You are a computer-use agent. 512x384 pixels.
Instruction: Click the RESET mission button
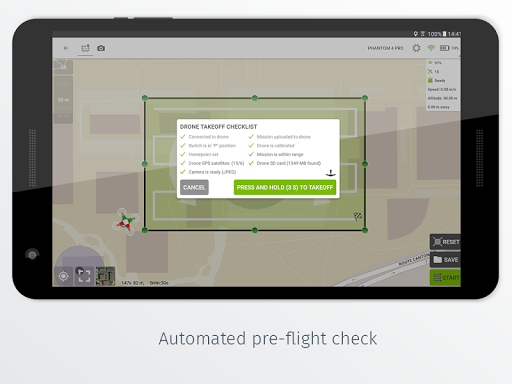click(446, 242)
